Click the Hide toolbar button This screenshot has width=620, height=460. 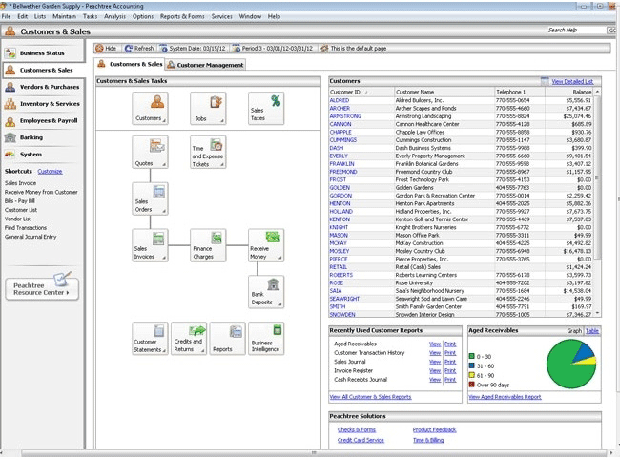pyautogui.click(x=106, y=48)
